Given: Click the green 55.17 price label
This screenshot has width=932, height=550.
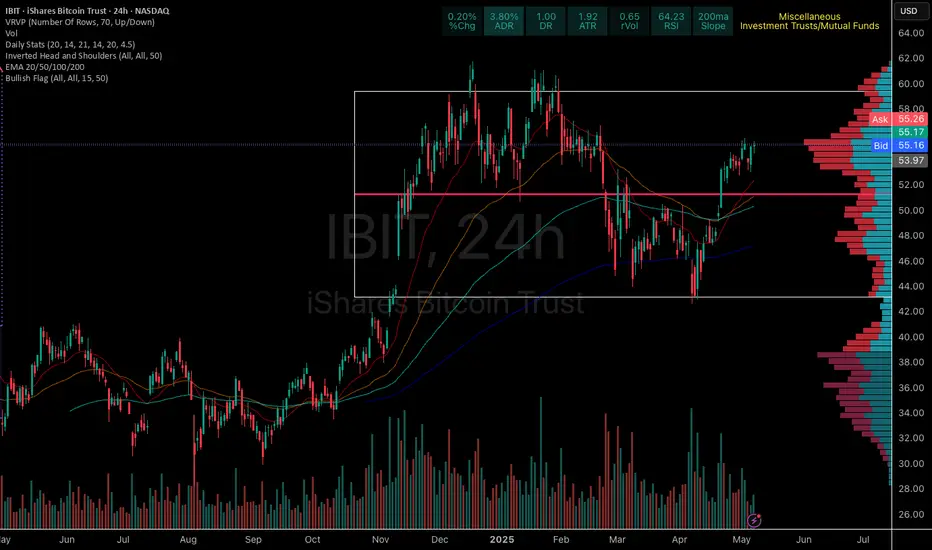Looking at the screenshot, I should [x=910, y=132].
